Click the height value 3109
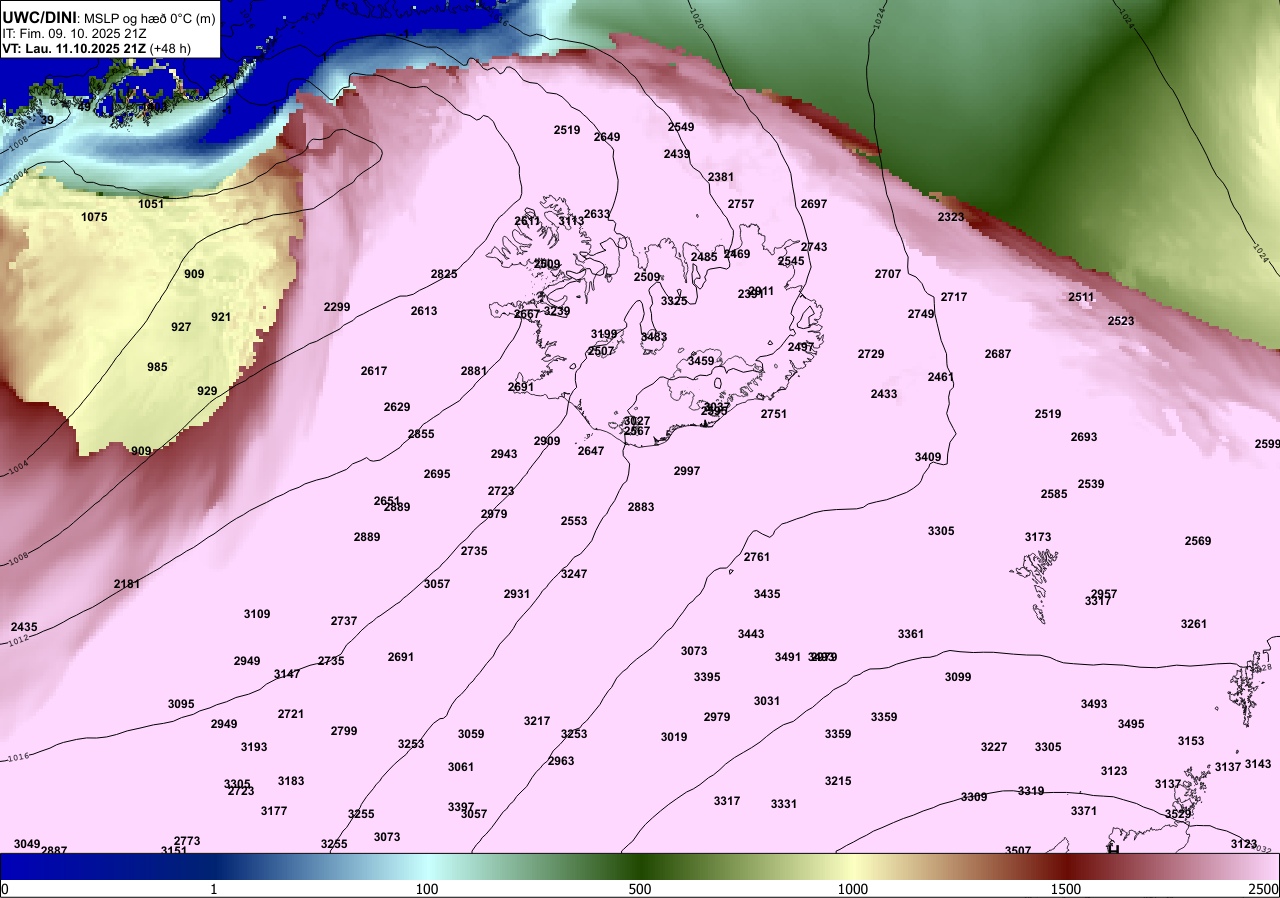Screen dimensions: 1280x898 tap(257, 614)
